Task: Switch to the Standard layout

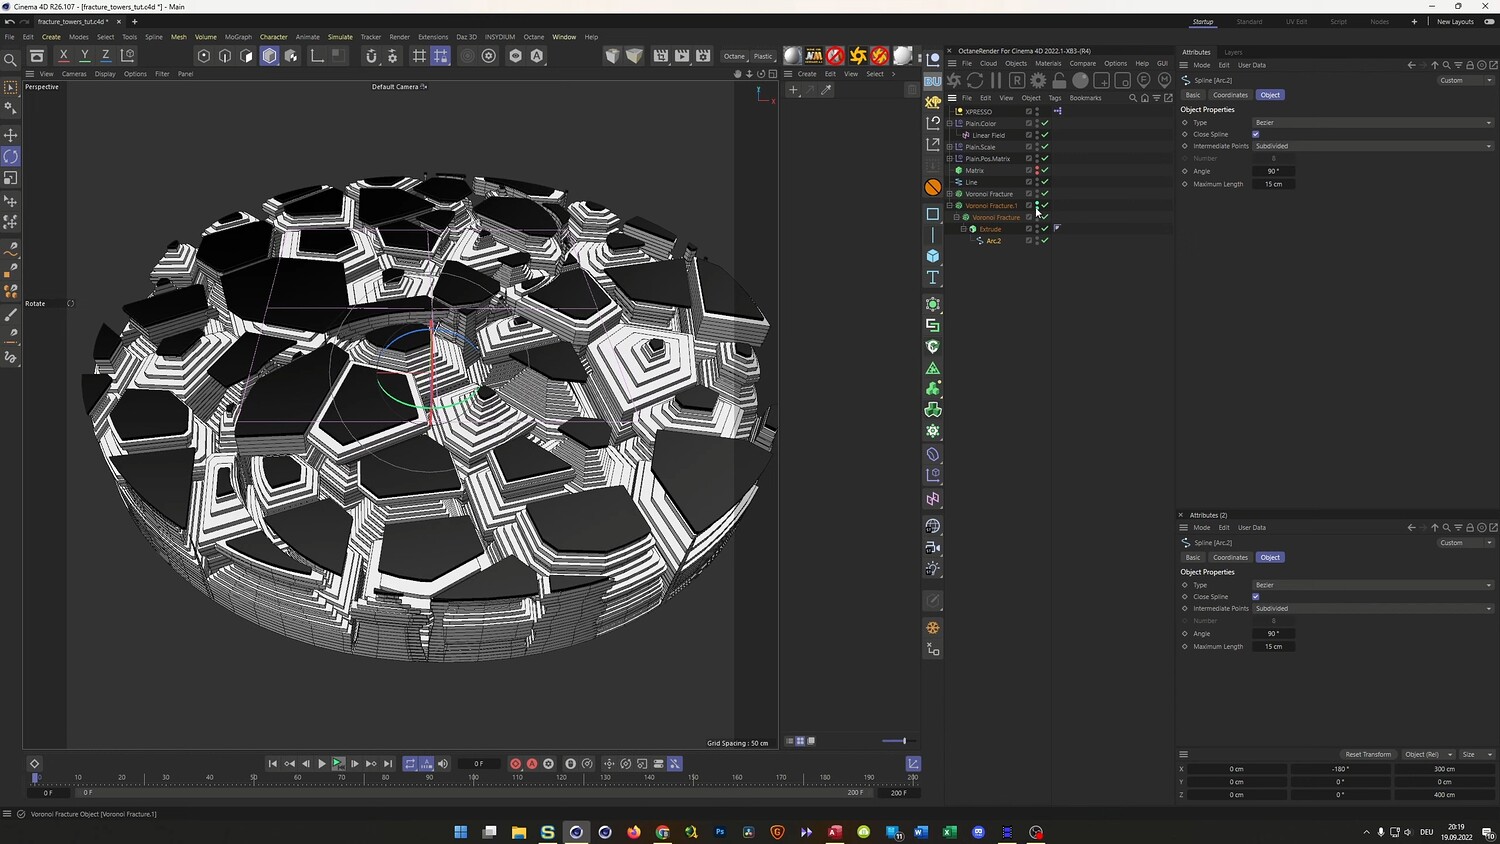Action: click(1249, 22)
